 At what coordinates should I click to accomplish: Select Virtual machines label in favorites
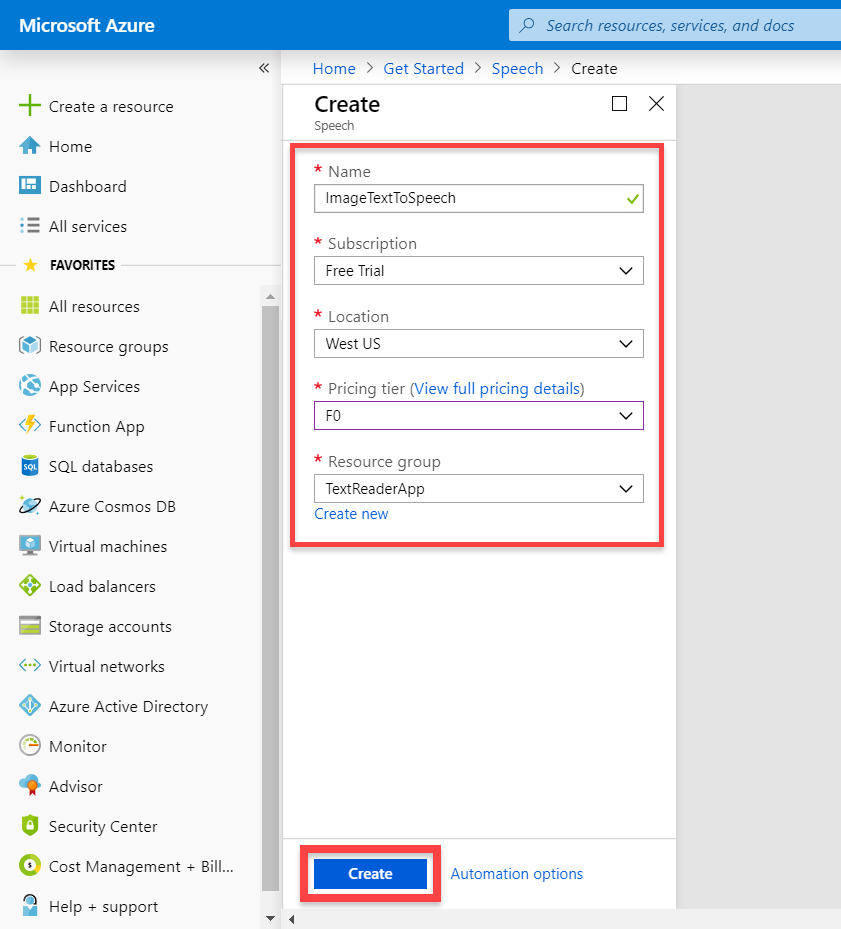coord(108,546)
